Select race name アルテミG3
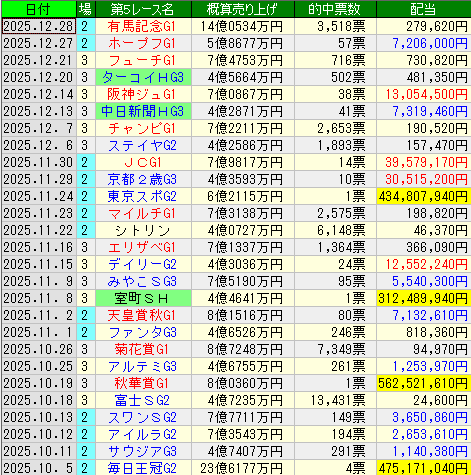Image resolution: width=471 pixels, height=475 pixels. click(x=143, y=366)
